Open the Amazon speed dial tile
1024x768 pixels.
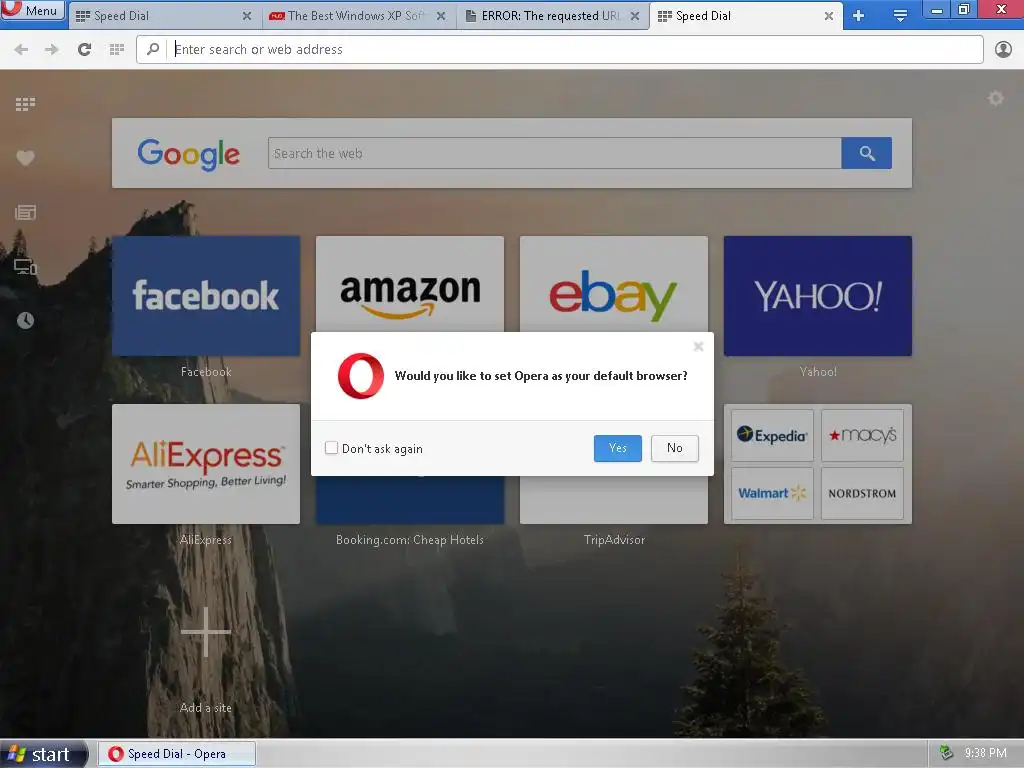[410, 285]
